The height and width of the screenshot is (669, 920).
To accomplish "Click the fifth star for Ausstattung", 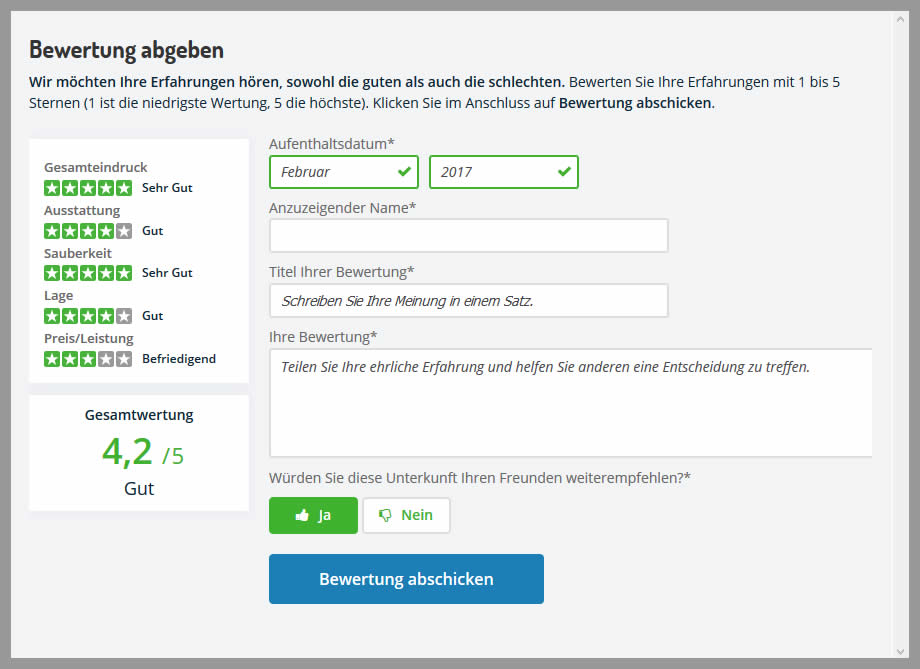I will click(124, 231).
